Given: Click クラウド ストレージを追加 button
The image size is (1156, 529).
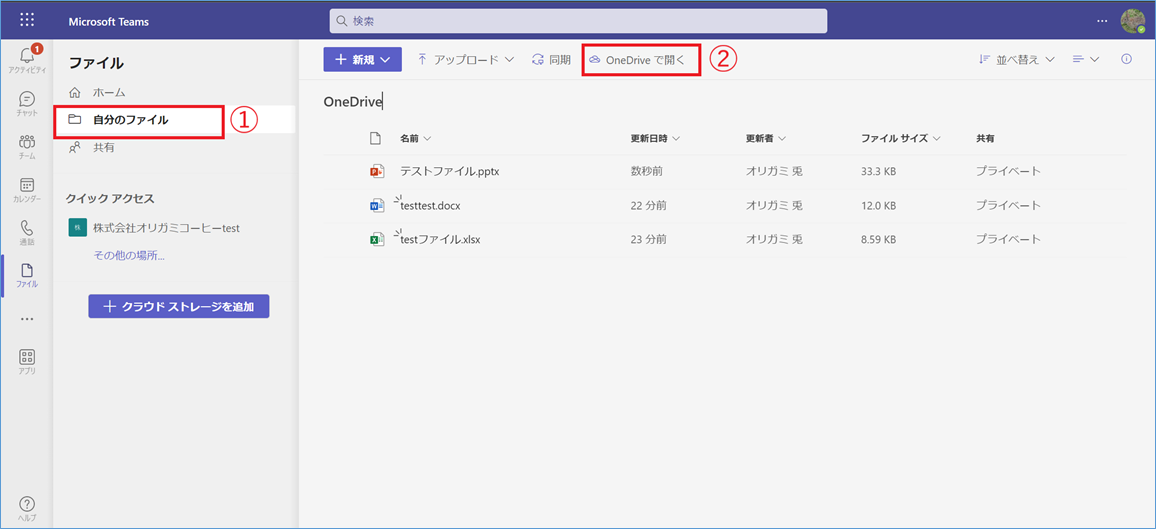Looking at the screenshot, I should pos(178,306).
